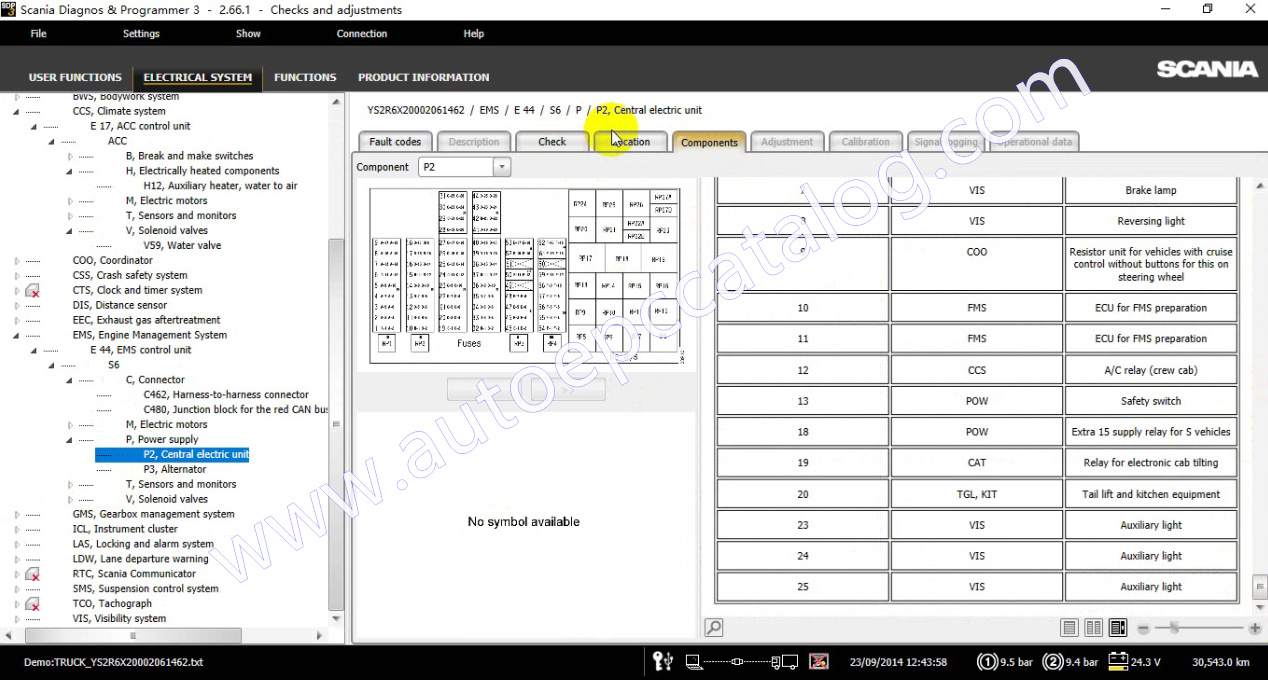Collapse the E 17 ACC control unit node

34,127
